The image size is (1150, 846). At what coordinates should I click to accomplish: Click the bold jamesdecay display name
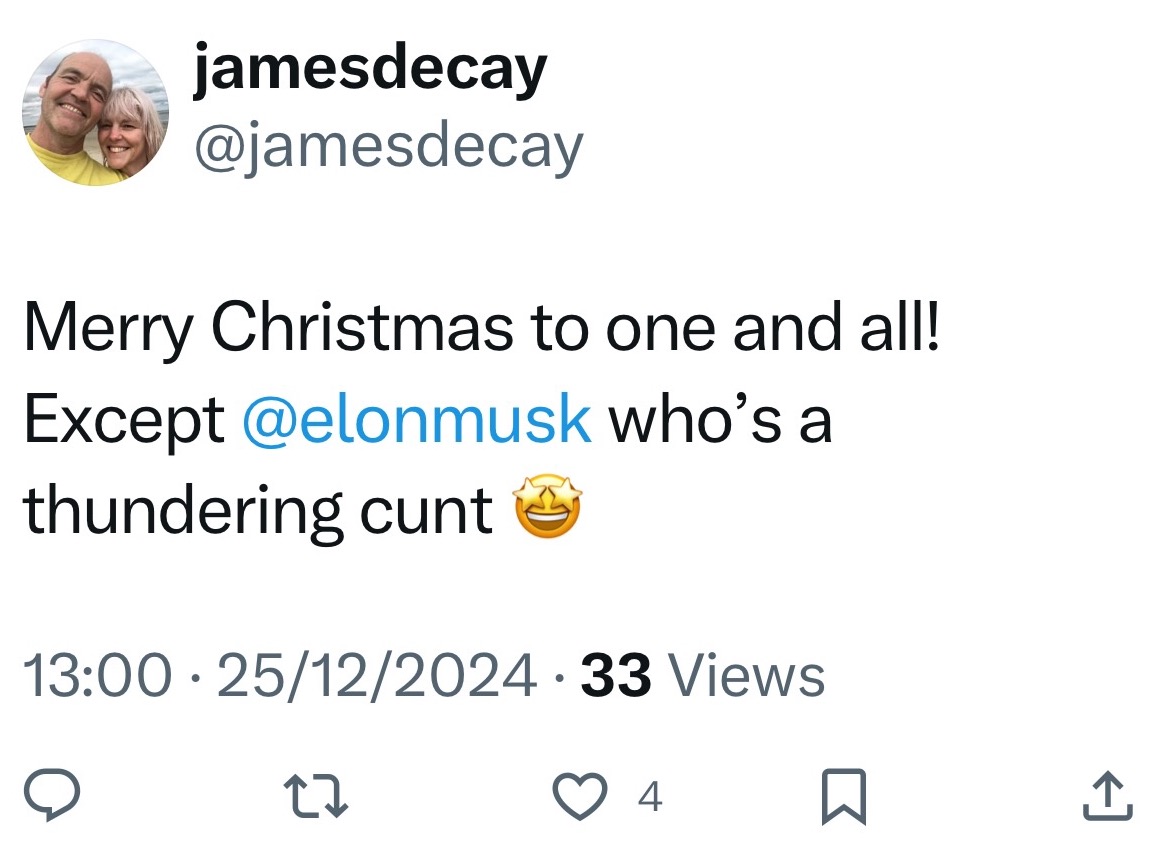(x=371, y=70)
